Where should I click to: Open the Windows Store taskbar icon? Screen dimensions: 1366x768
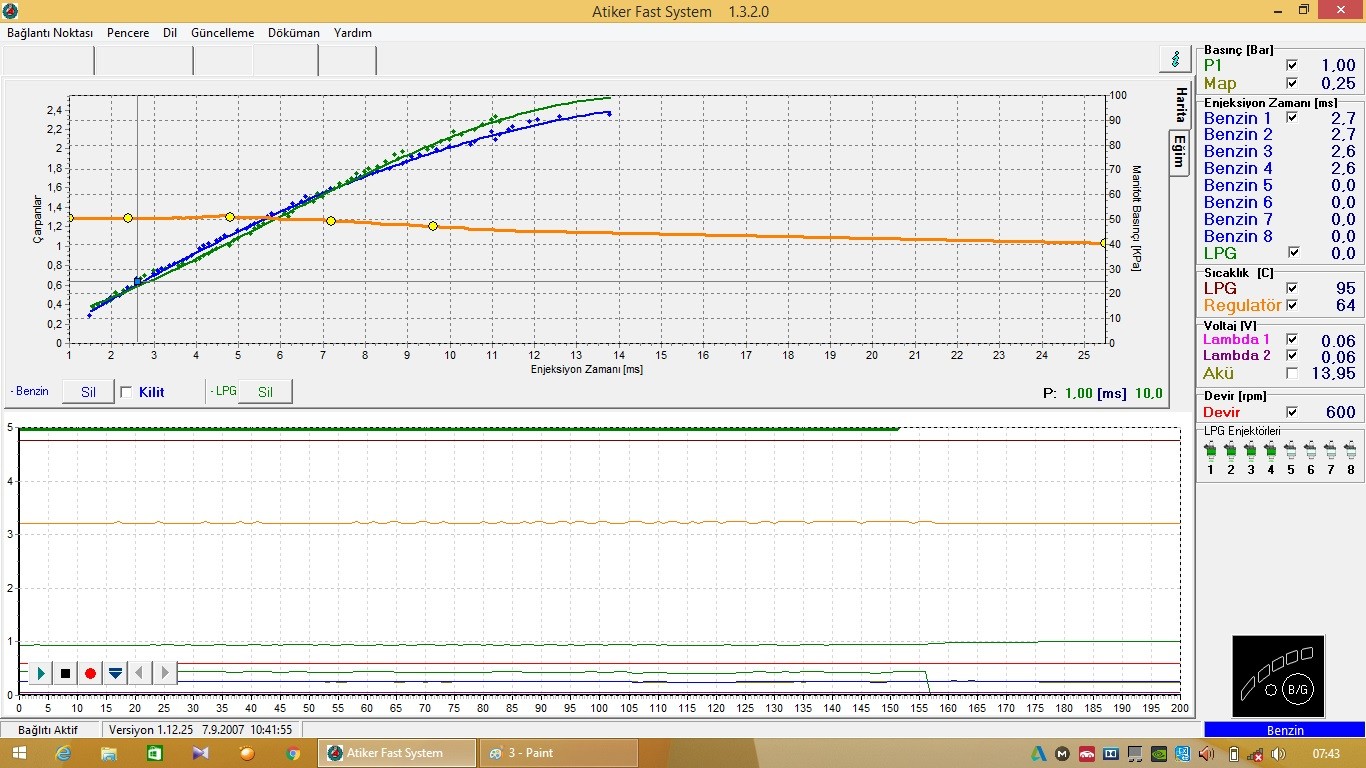154,753
